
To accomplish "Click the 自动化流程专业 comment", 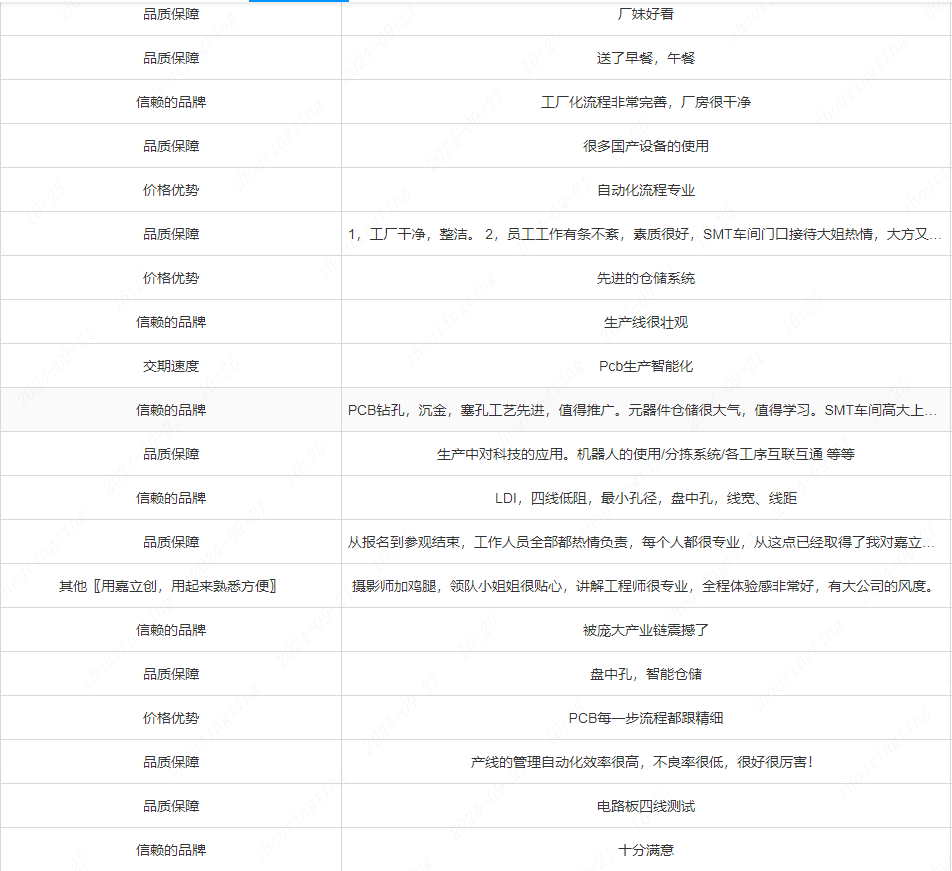I will point(645,190).
